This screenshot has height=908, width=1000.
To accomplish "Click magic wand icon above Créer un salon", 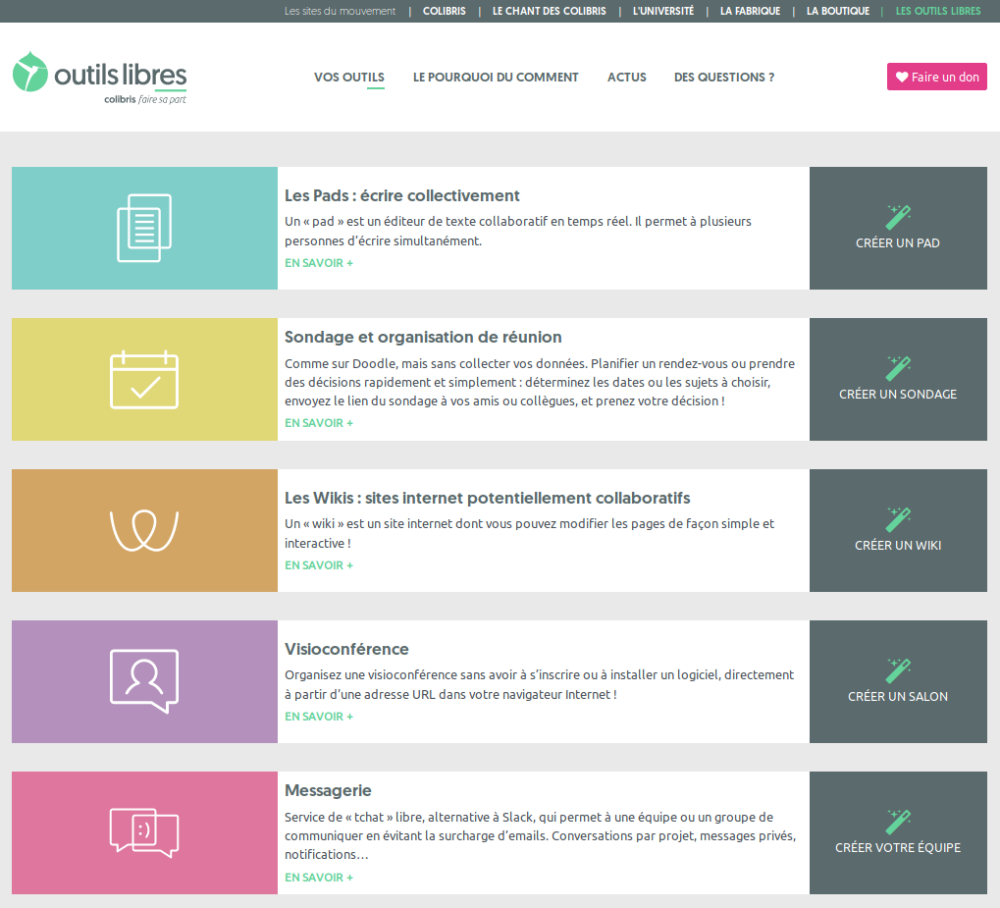I will point(898,671).
